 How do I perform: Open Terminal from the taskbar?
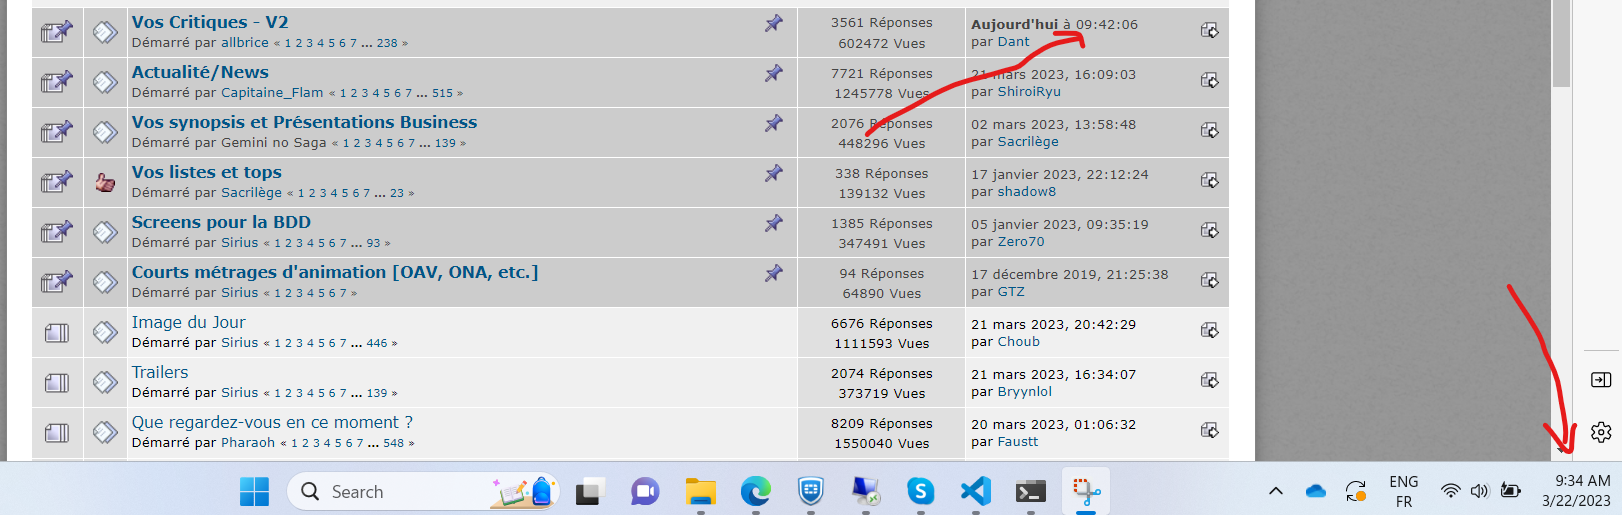point(1031,491)
